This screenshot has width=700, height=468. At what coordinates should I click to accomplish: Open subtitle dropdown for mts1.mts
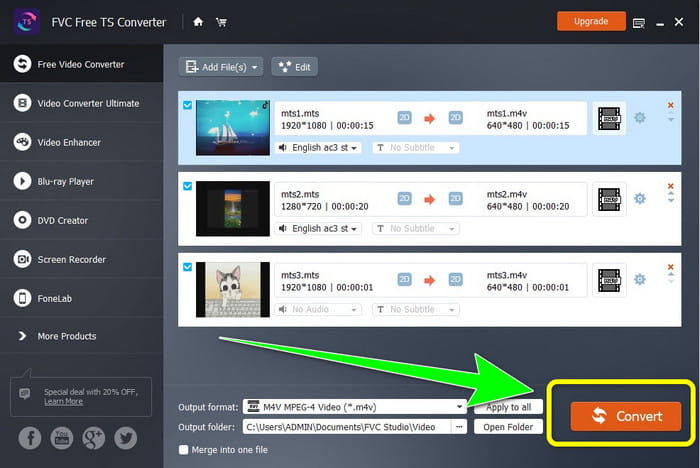[x=416, y=148]
